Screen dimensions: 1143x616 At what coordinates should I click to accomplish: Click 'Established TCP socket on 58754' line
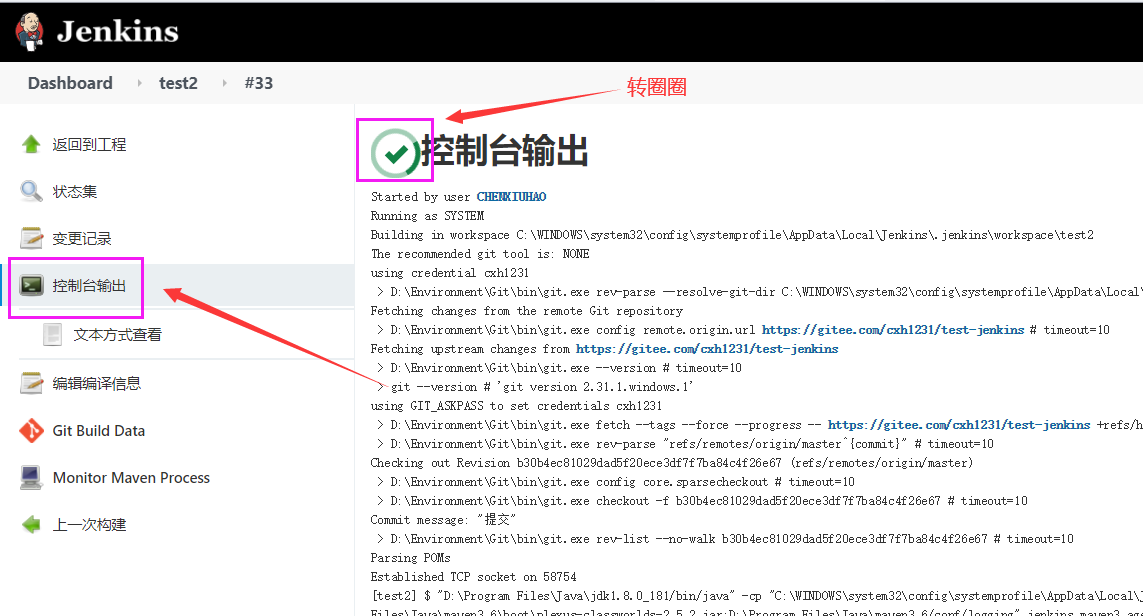point(473,577)
